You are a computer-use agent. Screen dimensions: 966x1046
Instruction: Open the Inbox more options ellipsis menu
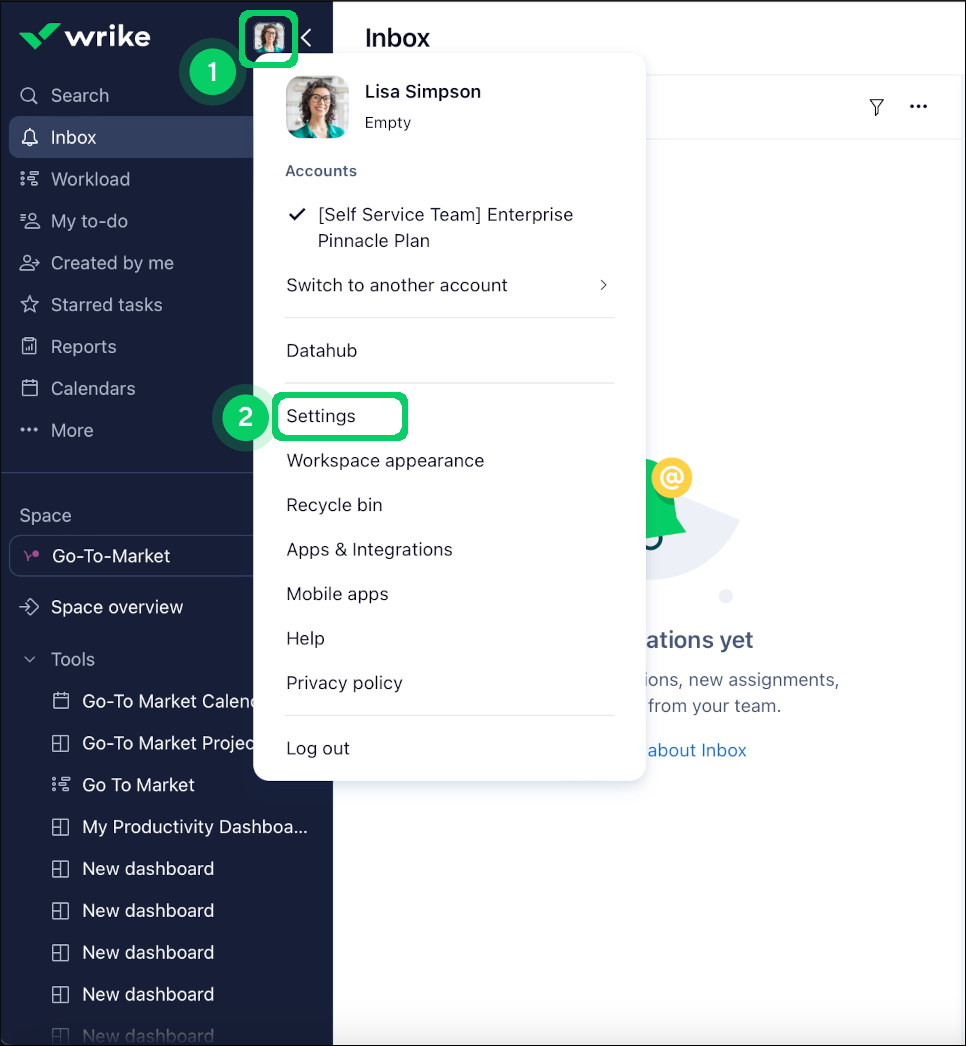point(918,107)
